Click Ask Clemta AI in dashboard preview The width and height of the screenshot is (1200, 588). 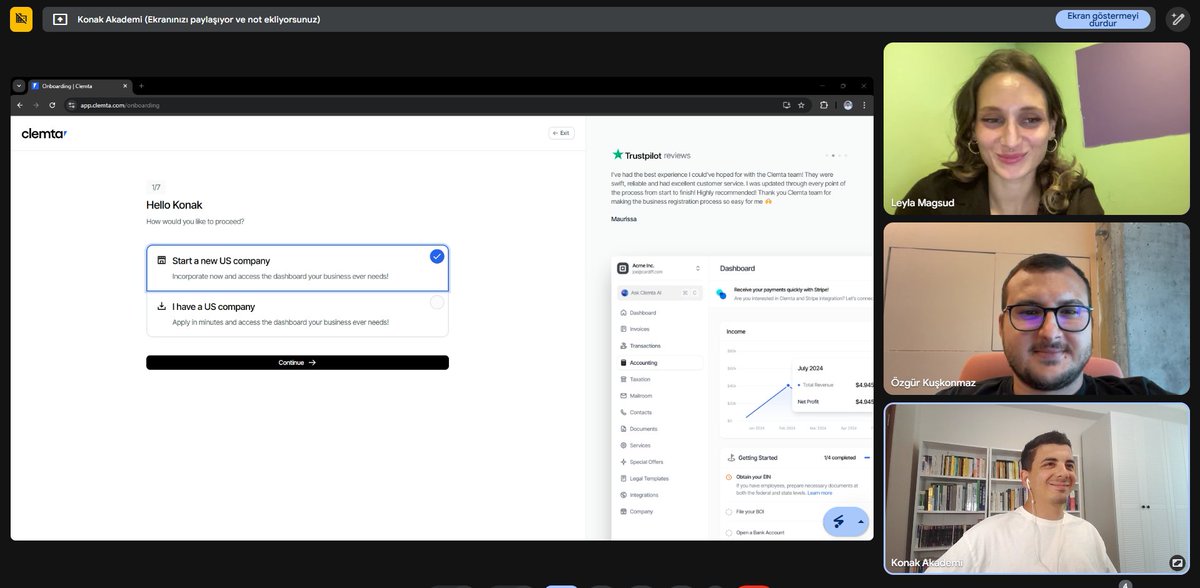click(659, 293)
